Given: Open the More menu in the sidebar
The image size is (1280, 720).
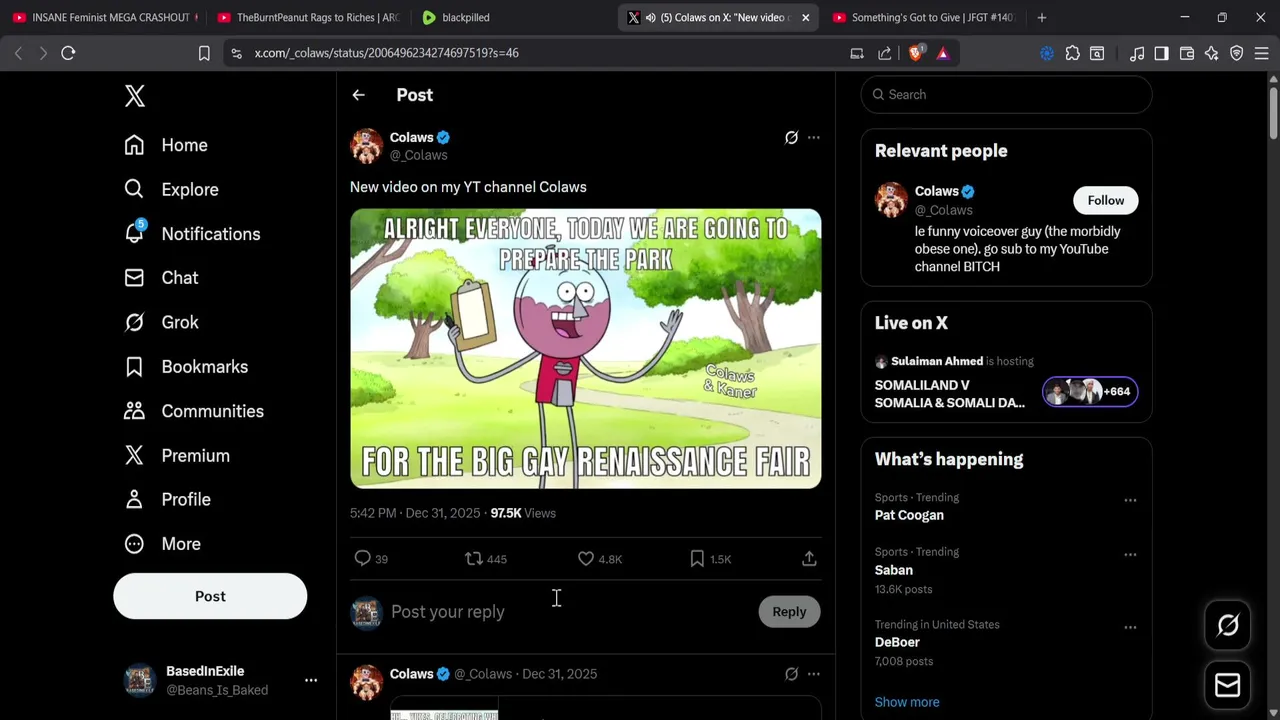Looking at the screenshot, I should click(x=162, y=544).
